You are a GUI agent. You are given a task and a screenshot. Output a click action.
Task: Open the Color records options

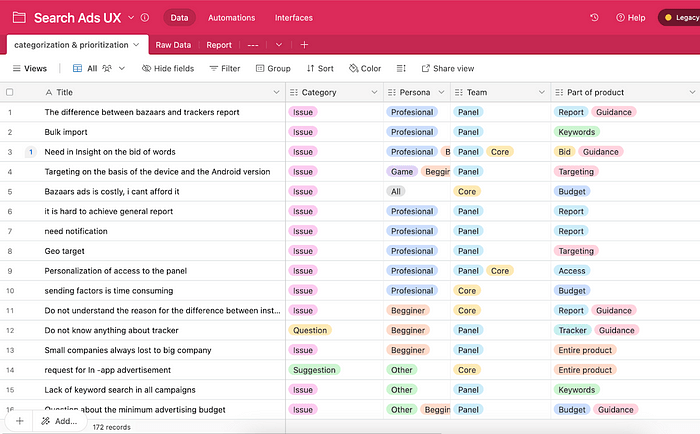pyautogui.click(x=365, y=68)
